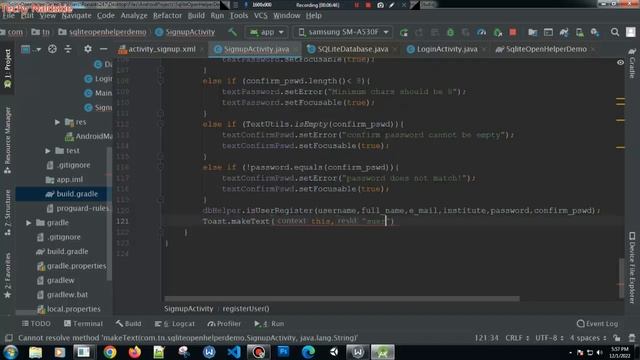Open Visual Studio Code from the taskbar
The height and width of the screenshot is (360, 640).
tap(234, 352)
